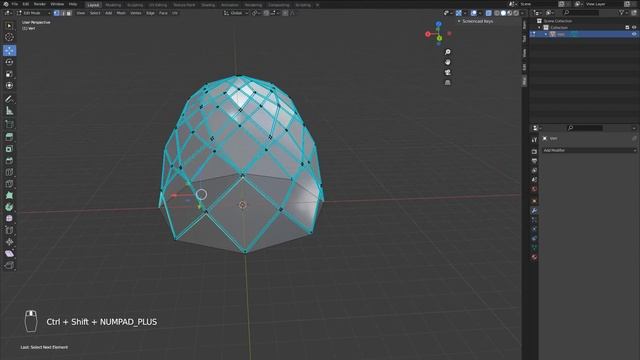Screen dimensions: 640x360
Task: Switch perspective/orthographic with grid icon
Action: tap(448, 82)
